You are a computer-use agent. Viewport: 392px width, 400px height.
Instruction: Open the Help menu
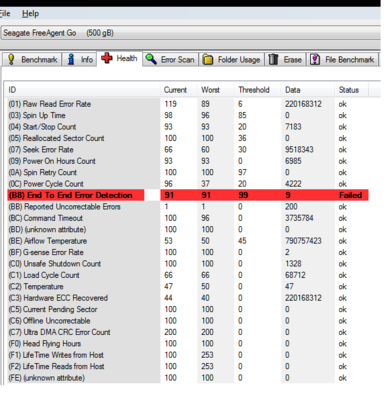(x=30, y=14)
